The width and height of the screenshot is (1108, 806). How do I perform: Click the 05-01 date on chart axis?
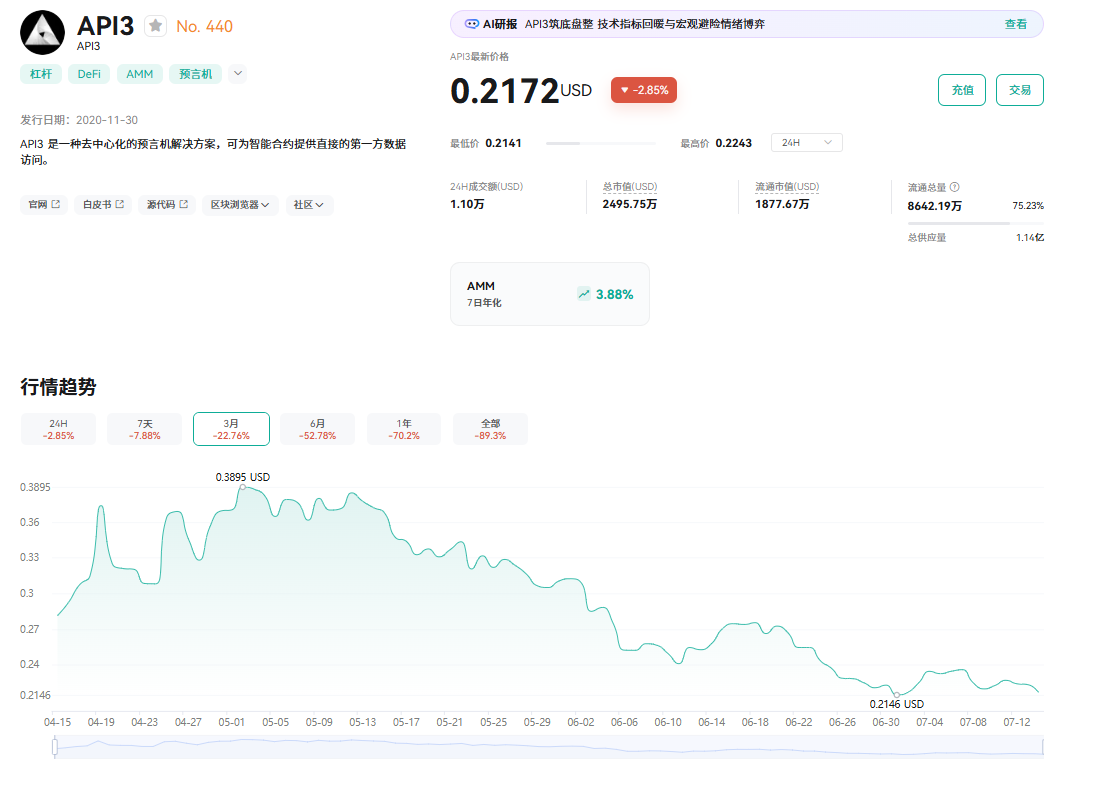coord(231,722)
